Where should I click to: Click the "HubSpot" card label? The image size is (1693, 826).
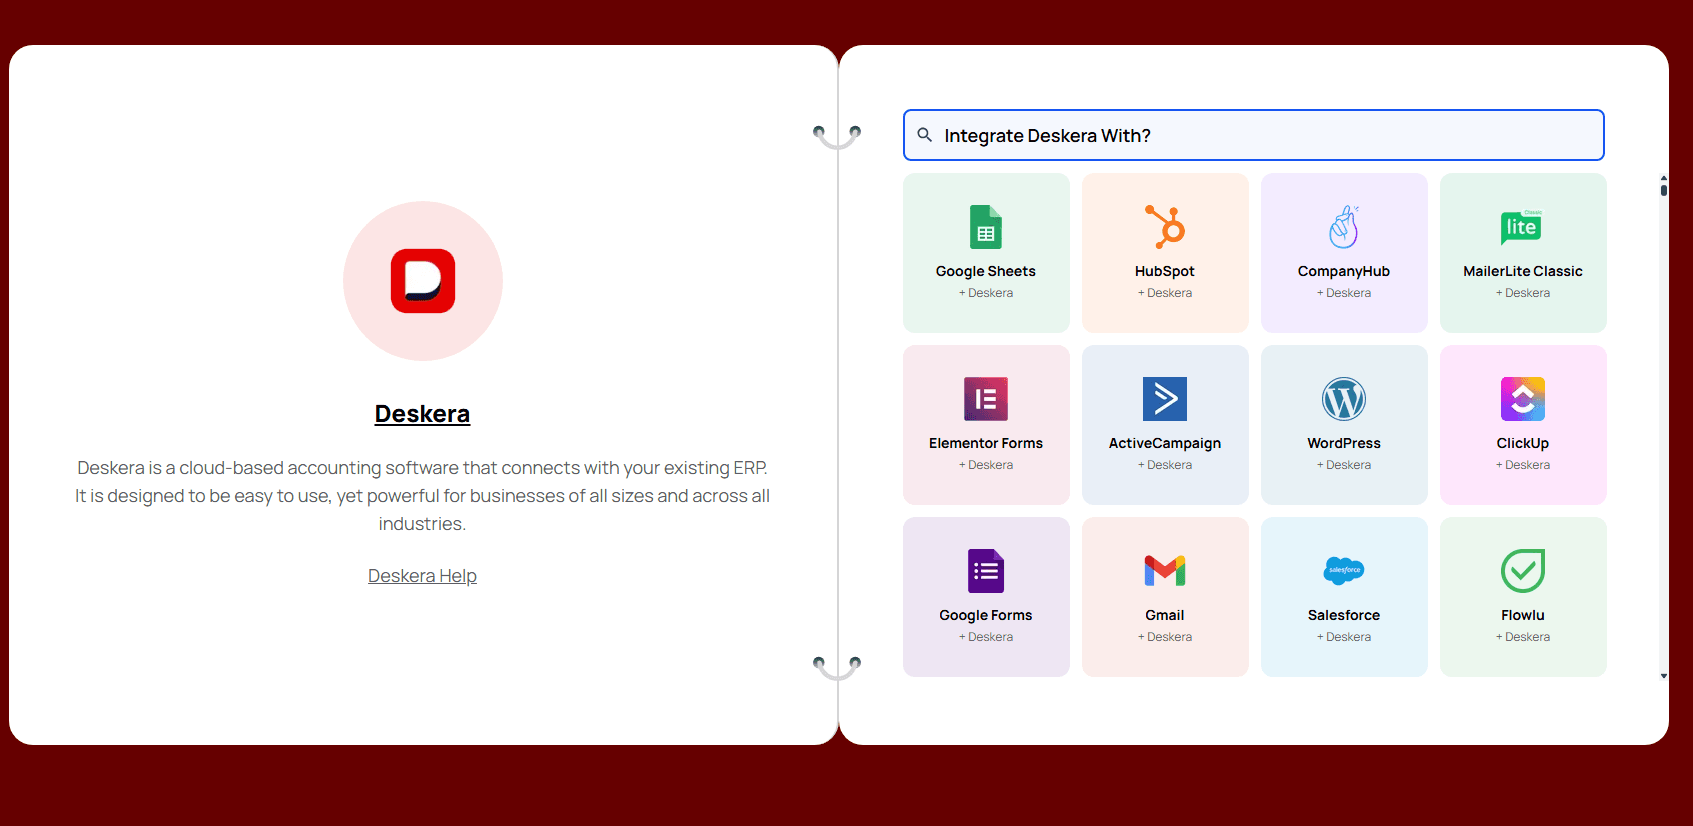[x=1165, y=271]
